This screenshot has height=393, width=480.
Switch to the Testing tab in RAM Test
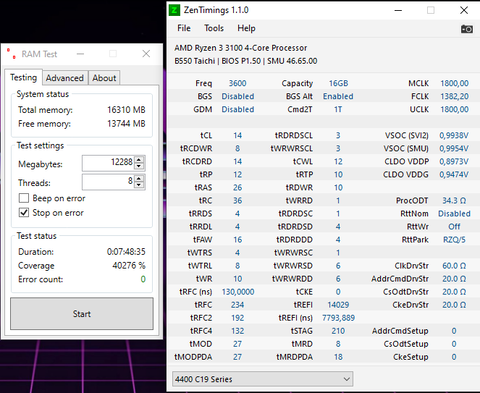pos(23,77)
